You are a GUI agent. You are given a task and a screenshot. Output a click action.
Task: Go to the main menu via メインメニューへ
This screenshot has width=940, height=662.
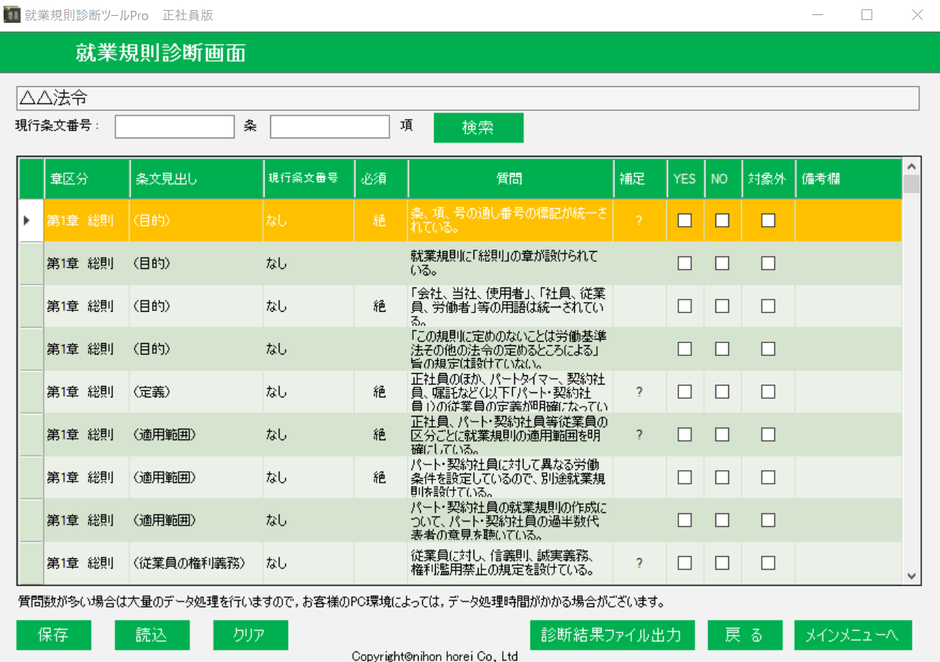(x=851, y=635)
